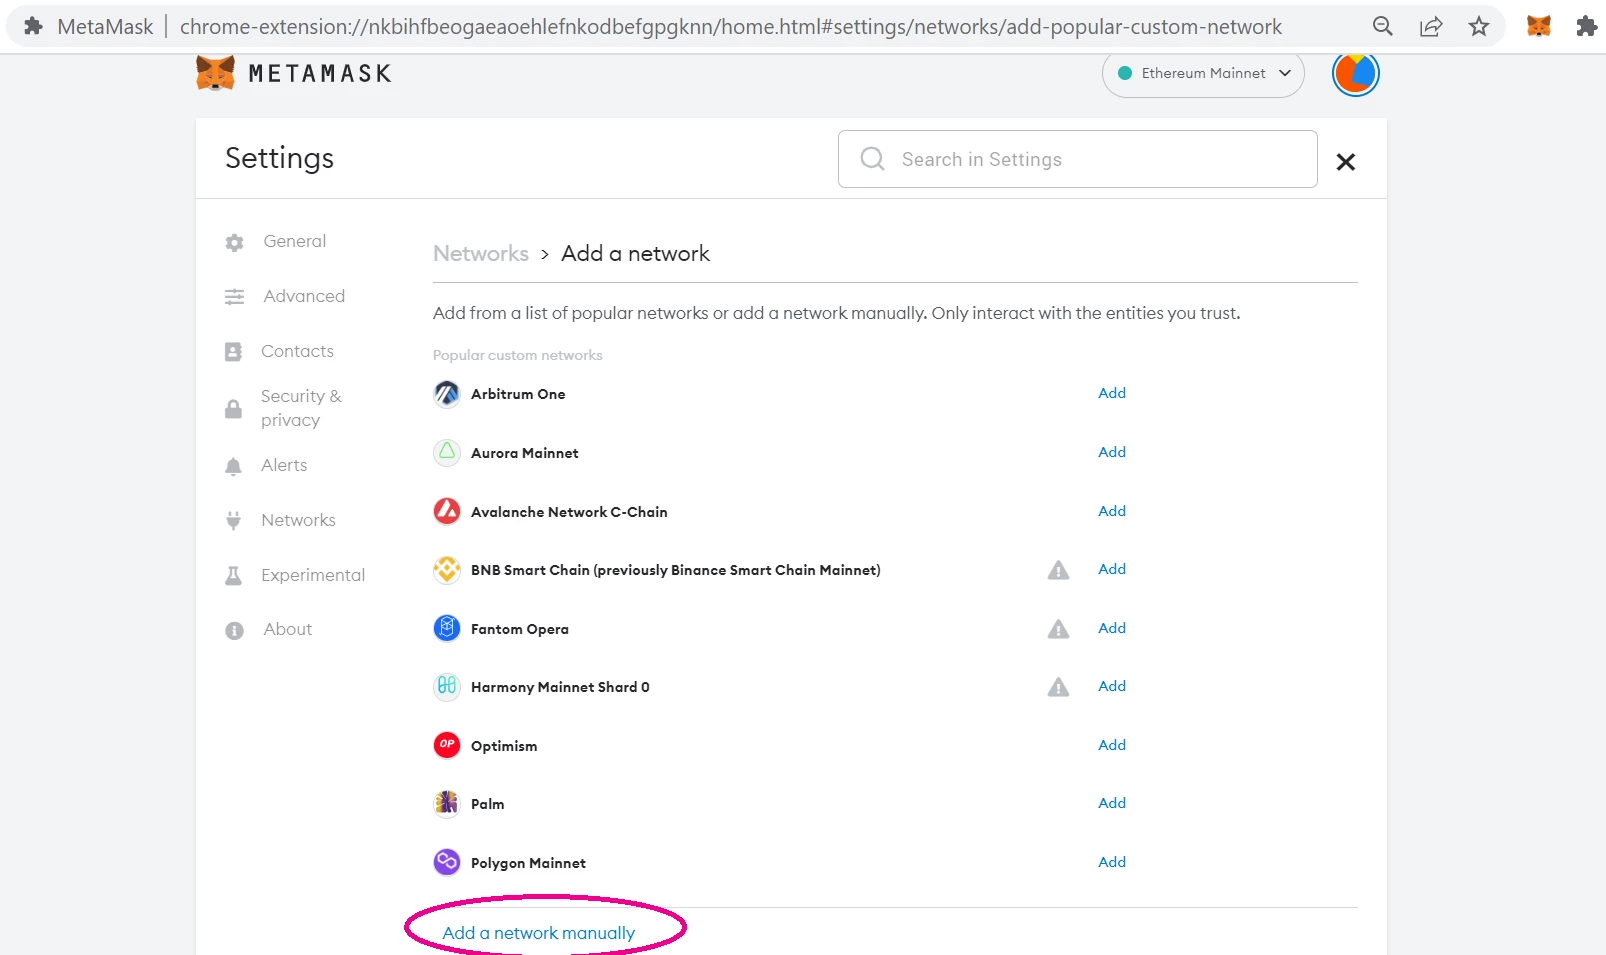Click the address bar URL

coord(730,27)
